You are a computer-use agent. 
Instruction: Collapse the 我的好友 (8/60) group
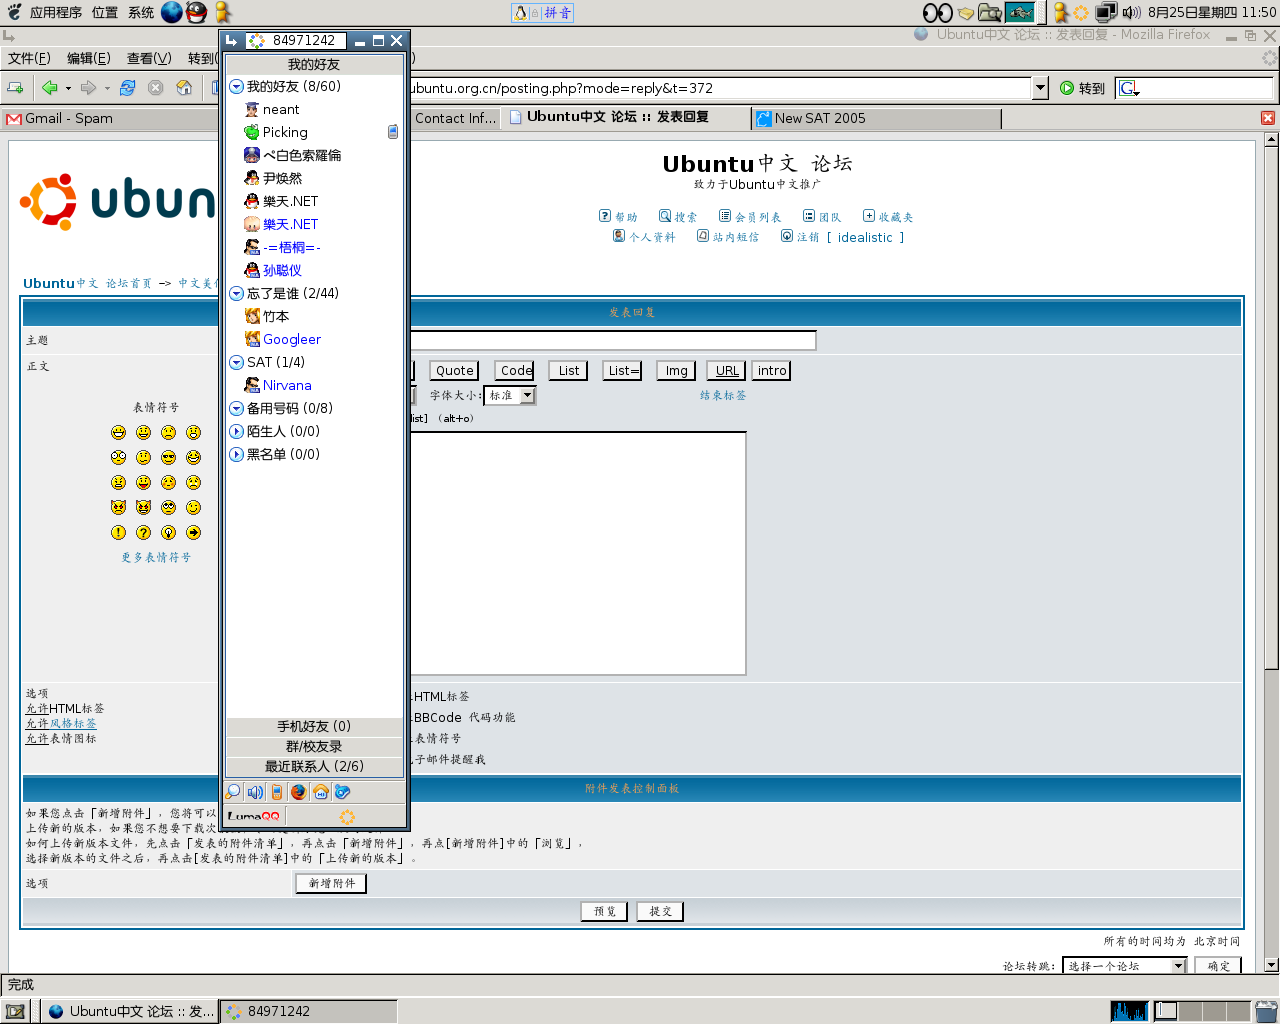pos(237,86)
